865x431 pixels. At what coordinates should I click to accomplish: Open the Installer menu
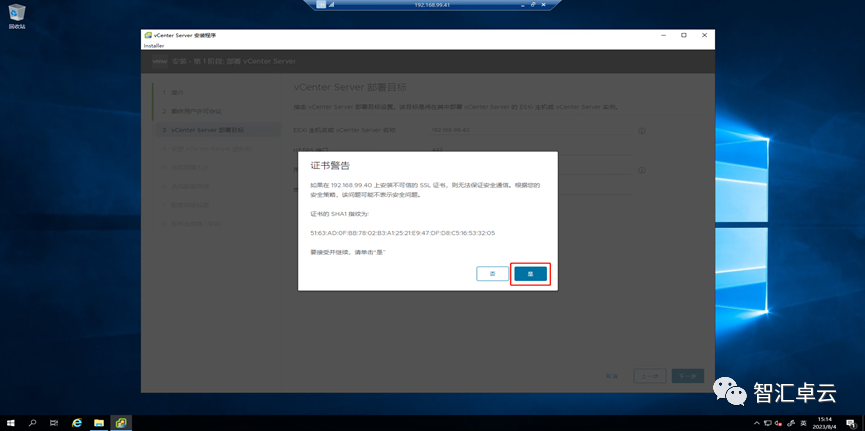153,45
